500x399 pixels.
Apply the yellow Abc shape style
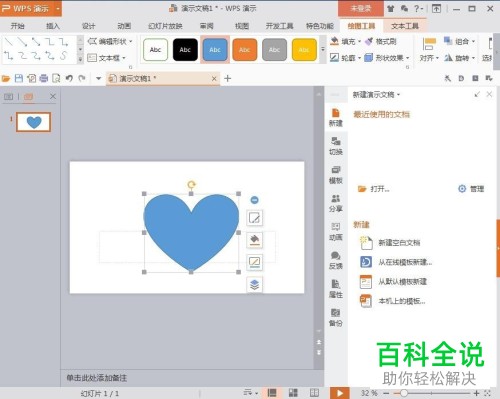click(304, 50)
